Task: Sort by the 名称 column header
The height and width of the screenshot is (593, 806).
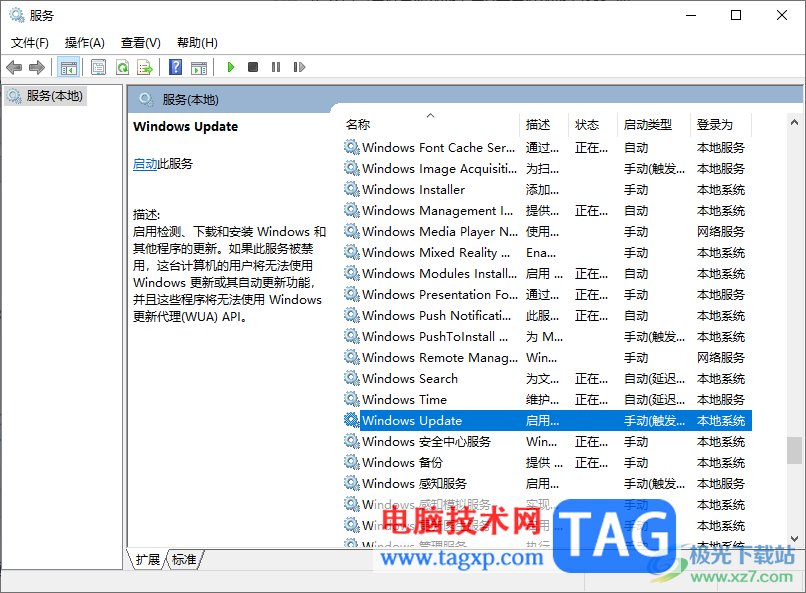Action: coord(431,124)
